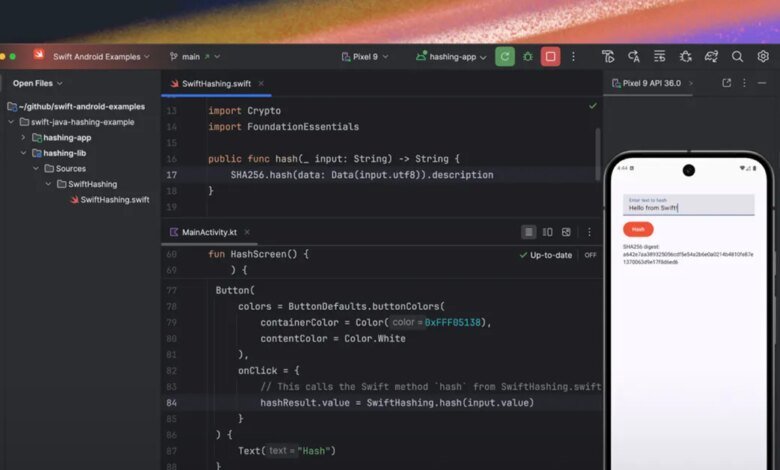Select the MainActivity.kt tab
This screenshot has width=780, height=470.
(209, 232)
